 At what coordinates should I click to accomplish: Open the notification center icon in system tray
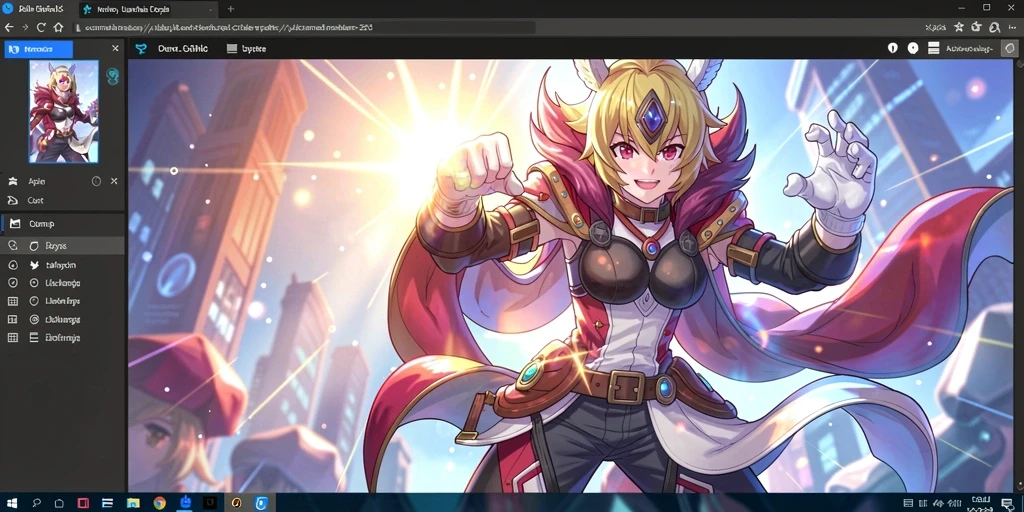click(1009, 503)
